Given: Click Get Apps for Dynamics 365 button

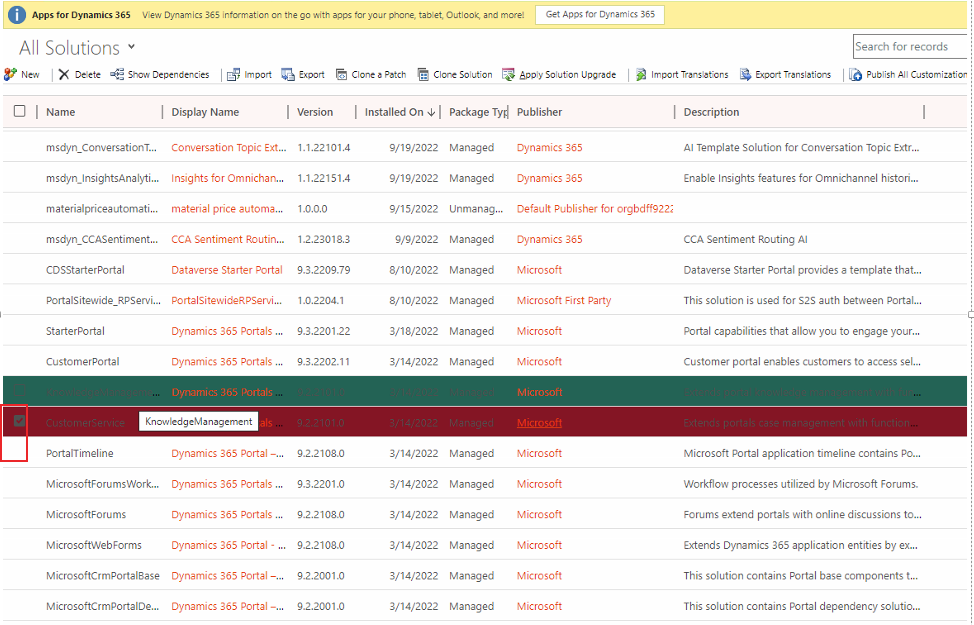Looking at the screenshot, I should (600, 14).
